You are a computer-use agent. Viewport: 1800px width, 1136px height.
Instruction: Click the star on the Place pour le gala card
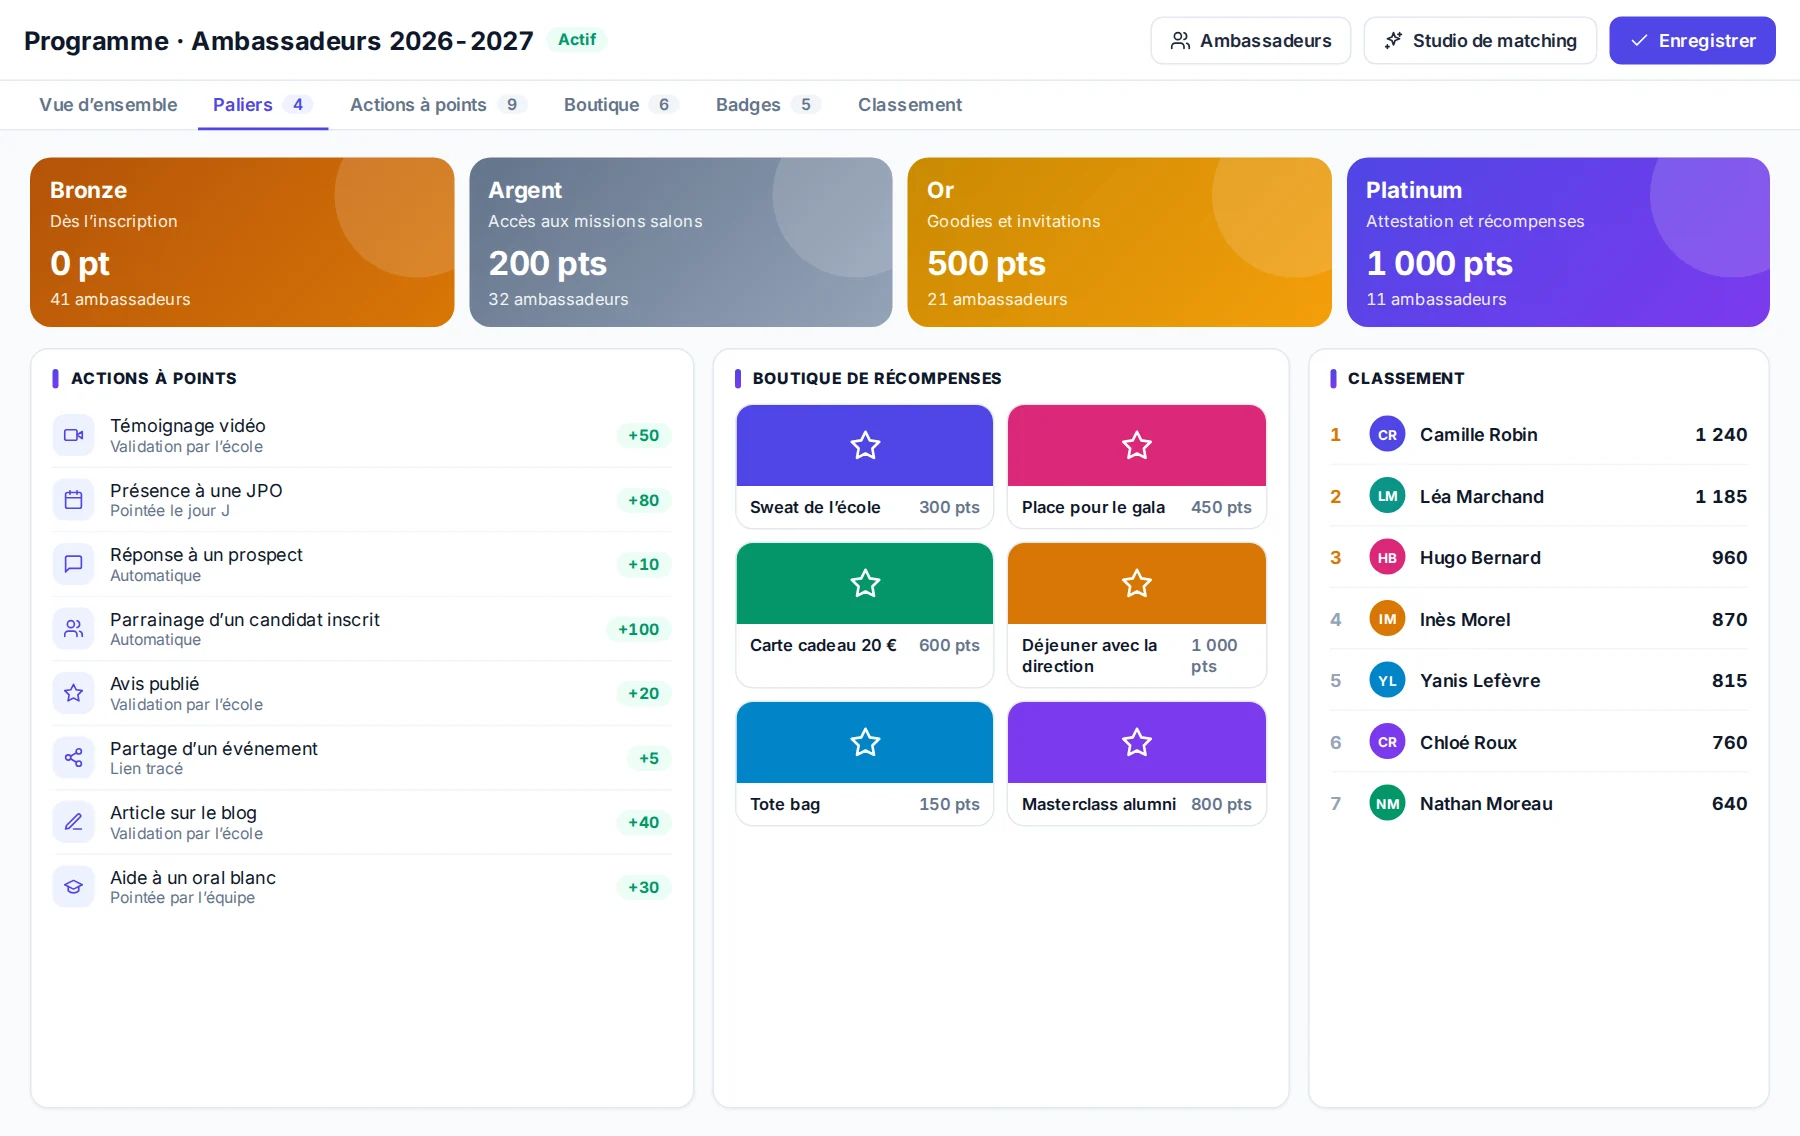click(x=1137, y=445)
